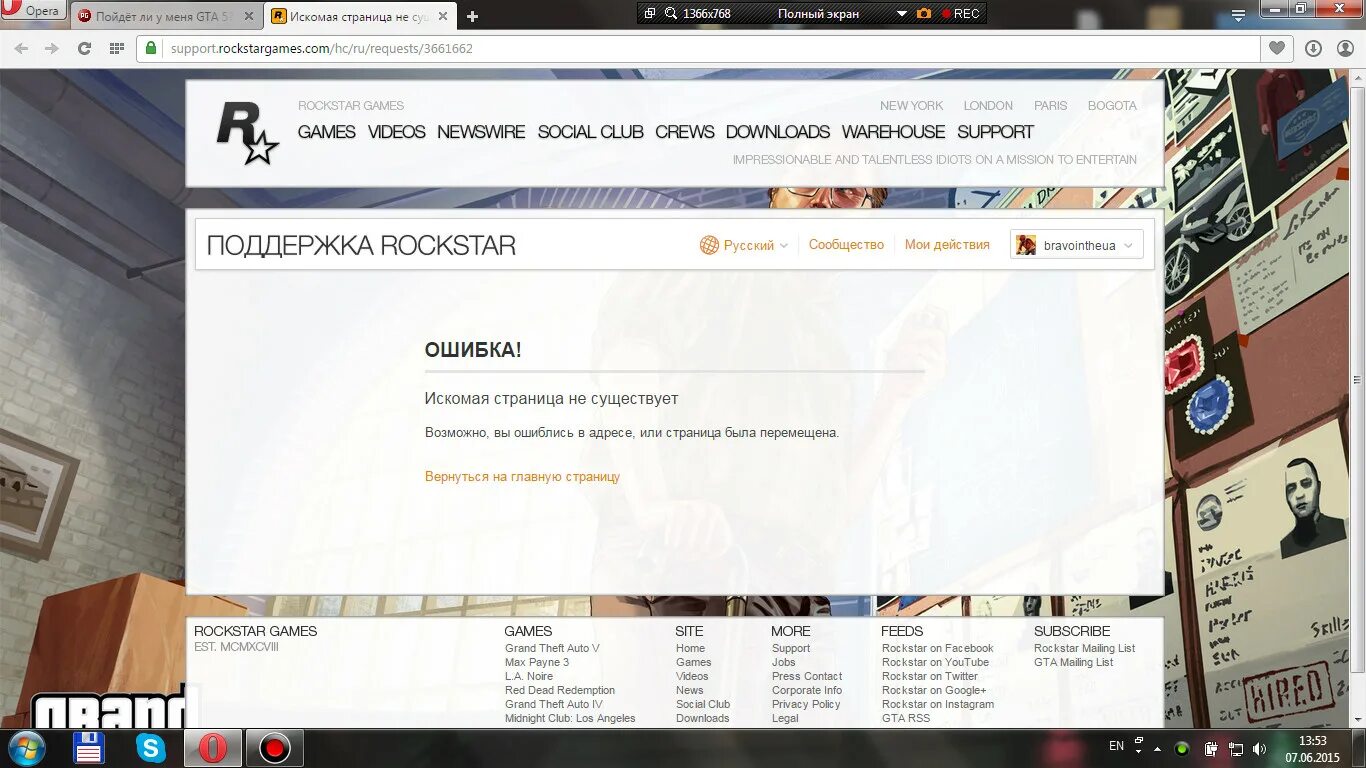Open VIDEOS in the Rockstar navigation
This screenshot has width=1366, height=768.
pos(396,132)
